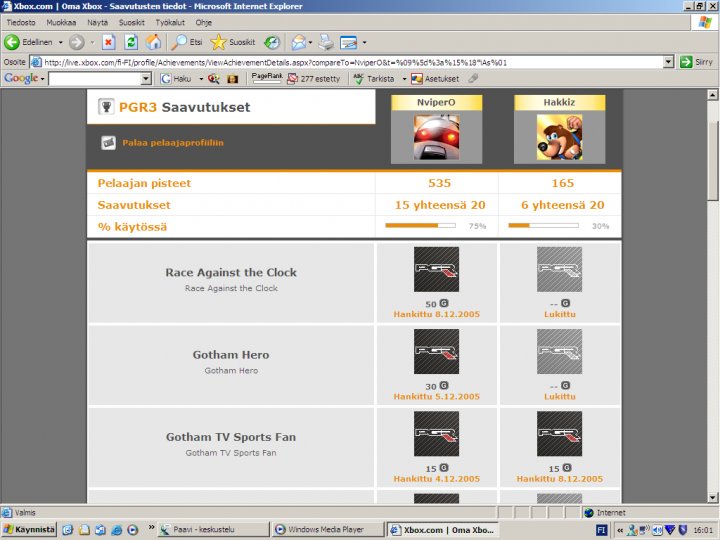Image resolution: width=720 pixels, height=540 pixels.
Task: Expand the quick launch chevron
Action: point(151,527)
